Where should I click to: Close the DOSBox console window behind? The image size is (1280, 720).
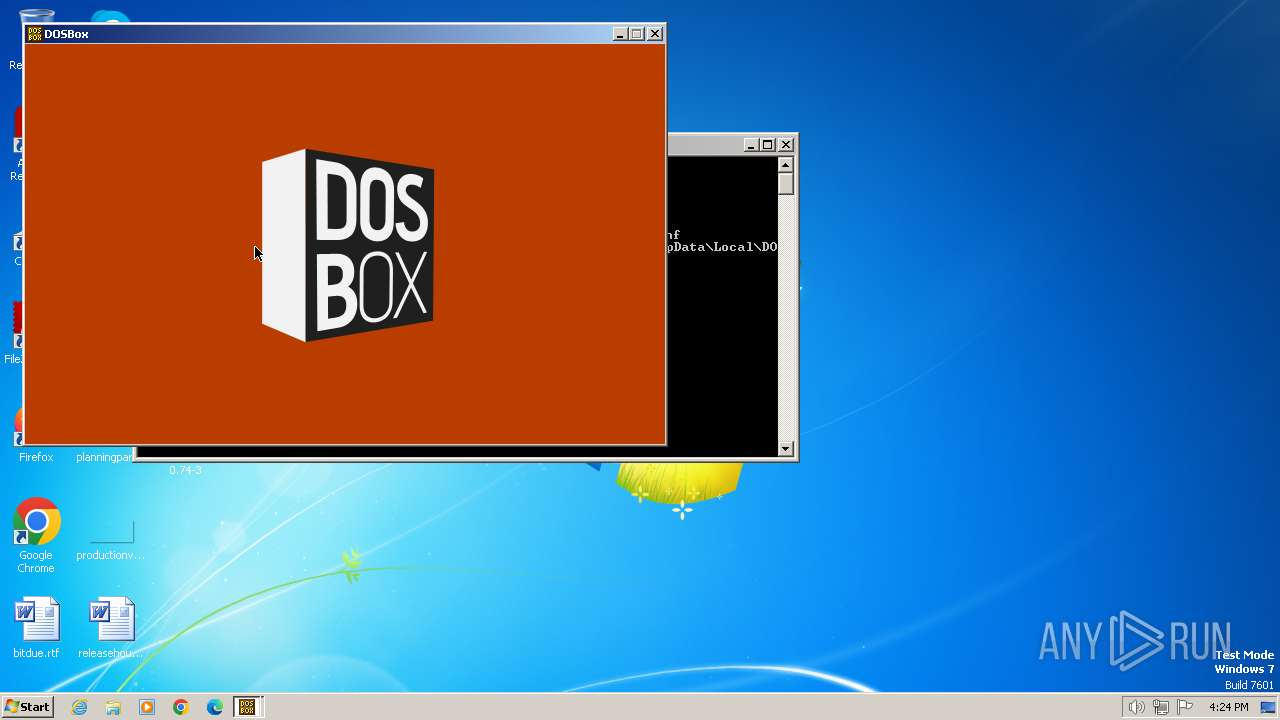coord(786,145)
